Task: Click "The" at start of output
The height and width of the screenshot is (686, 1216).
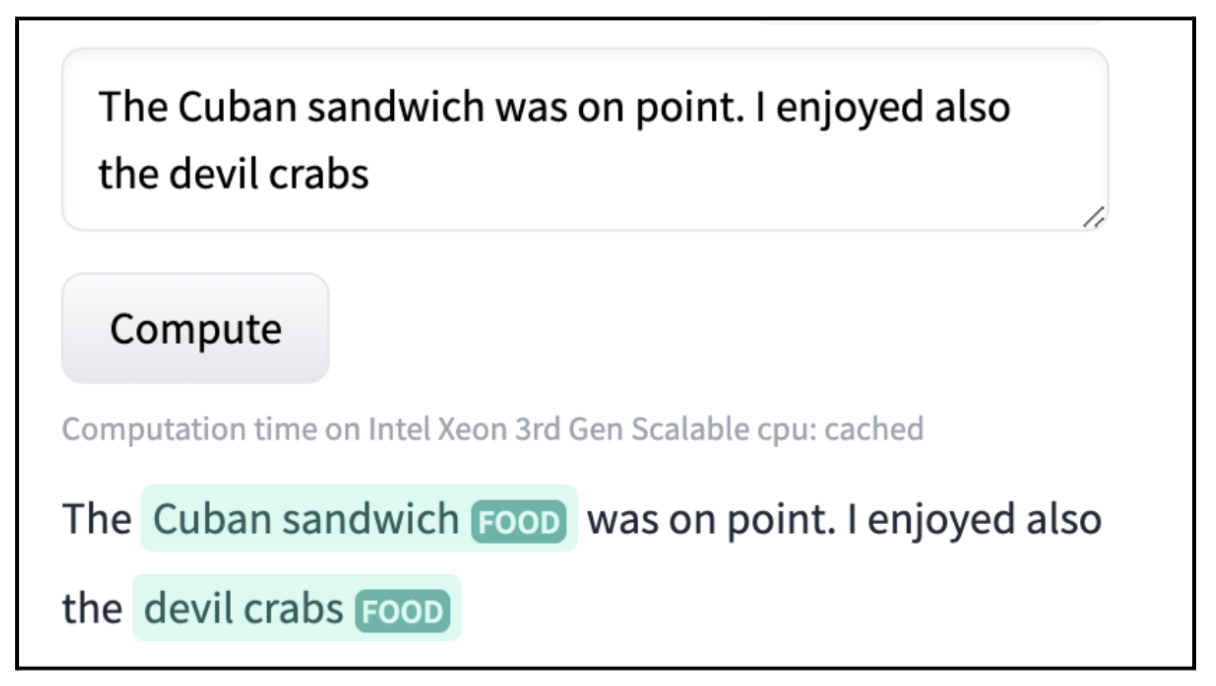Action: coord(96,520)
